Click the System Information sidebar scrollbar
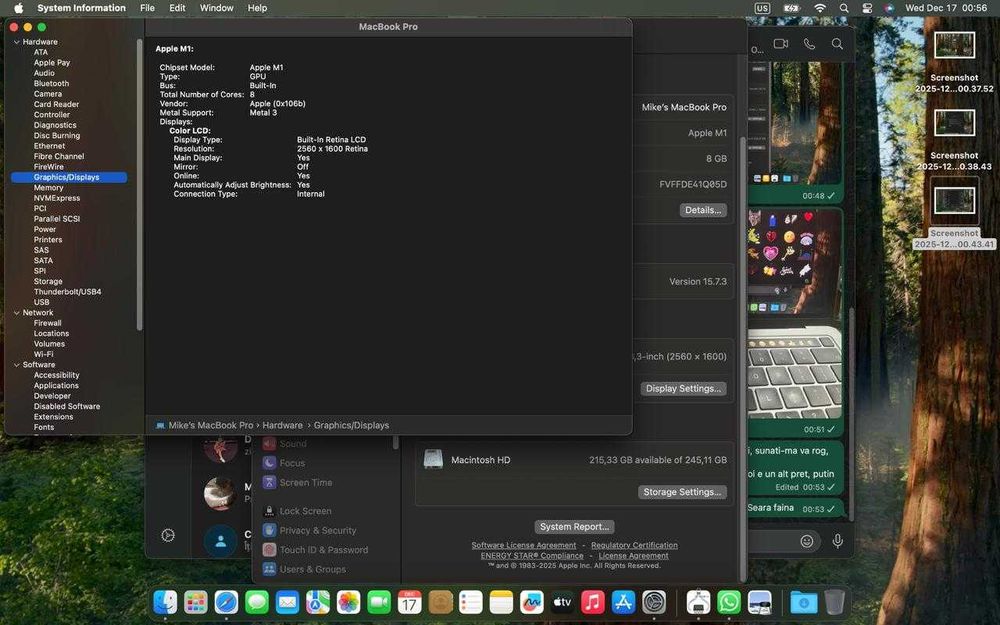1000x625 pixels. (139, 185)
